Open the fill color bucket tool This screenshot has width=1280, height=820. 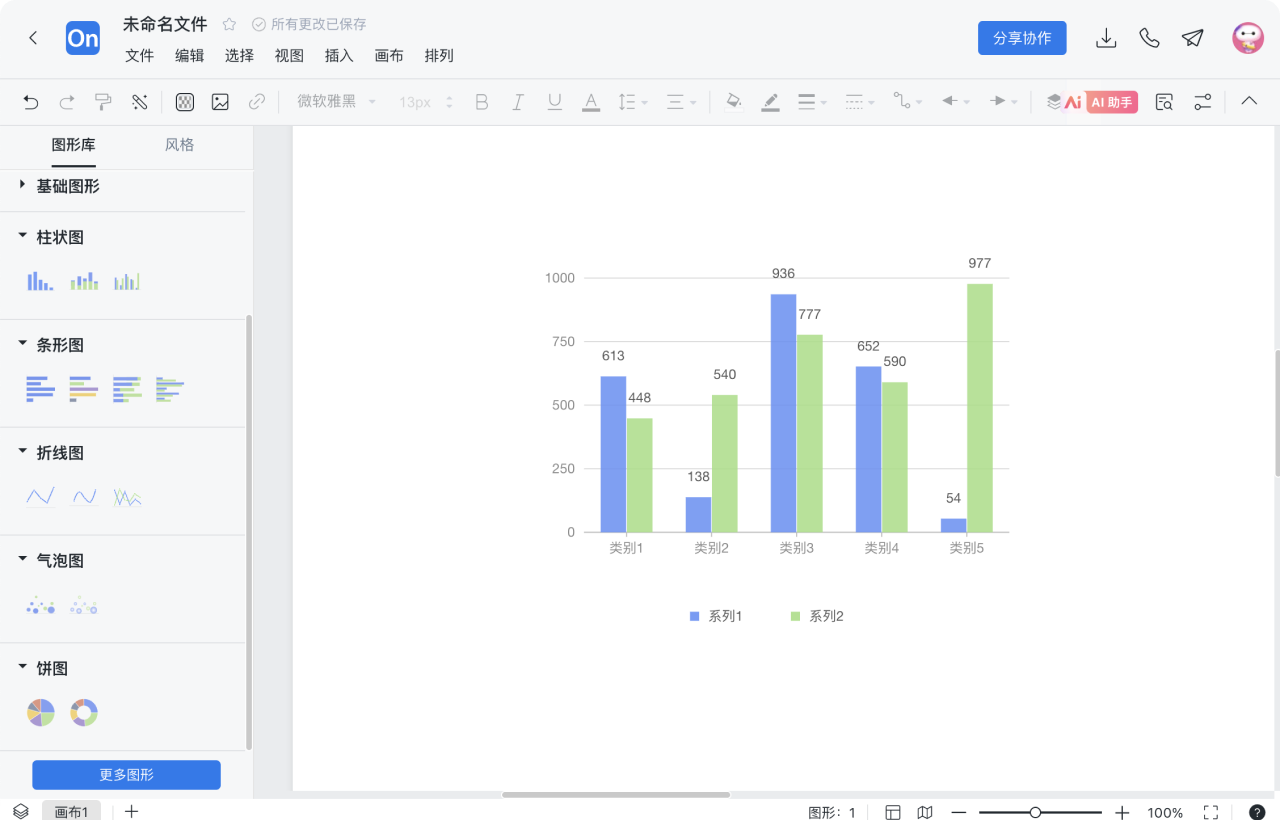click(x=733, y=102)
